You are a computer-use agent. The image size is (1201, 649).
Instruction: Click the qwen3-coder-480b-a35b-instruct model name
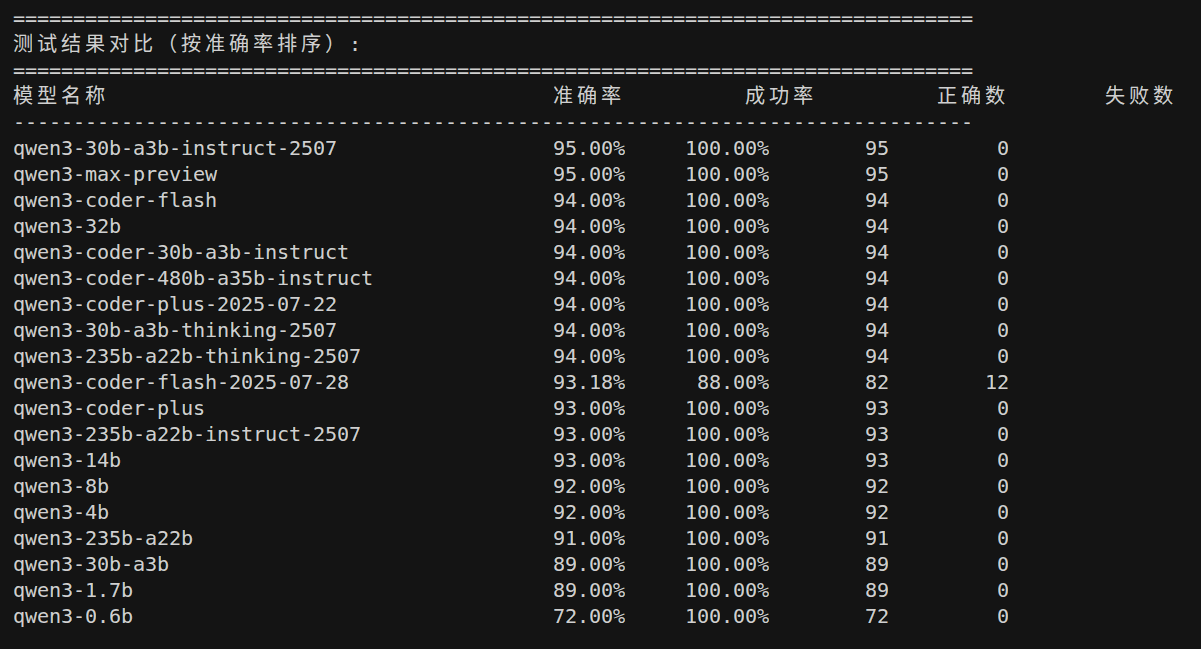click(x=193, y=278)
